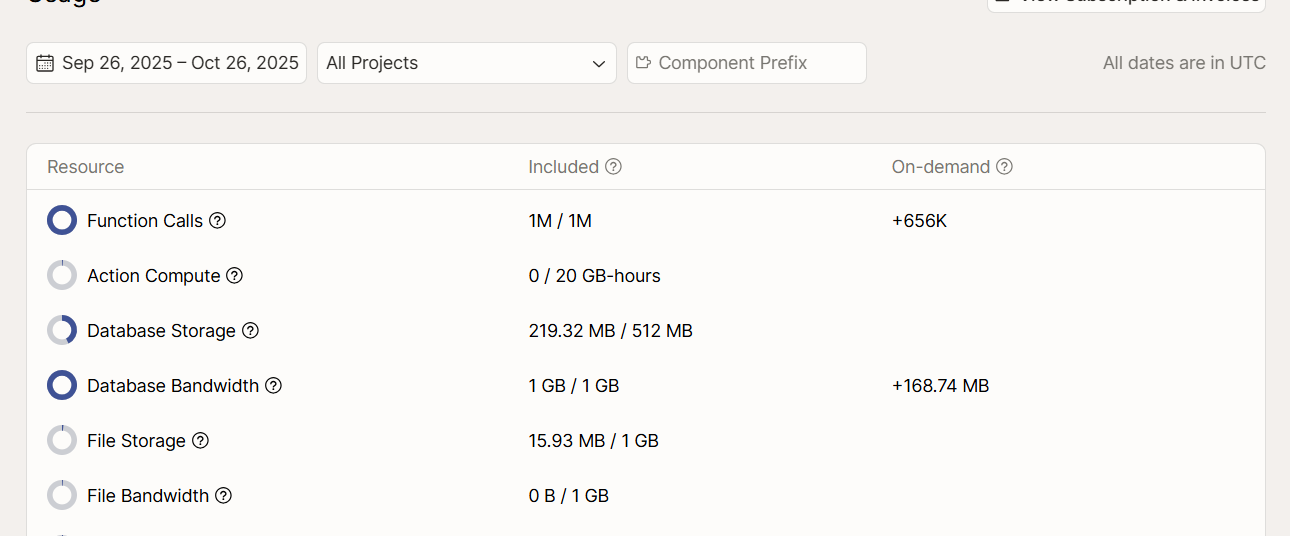Click the Database Bandwidth help icon
The width and height of the screenshot is (1290, 536).
(x=273, y=386)
